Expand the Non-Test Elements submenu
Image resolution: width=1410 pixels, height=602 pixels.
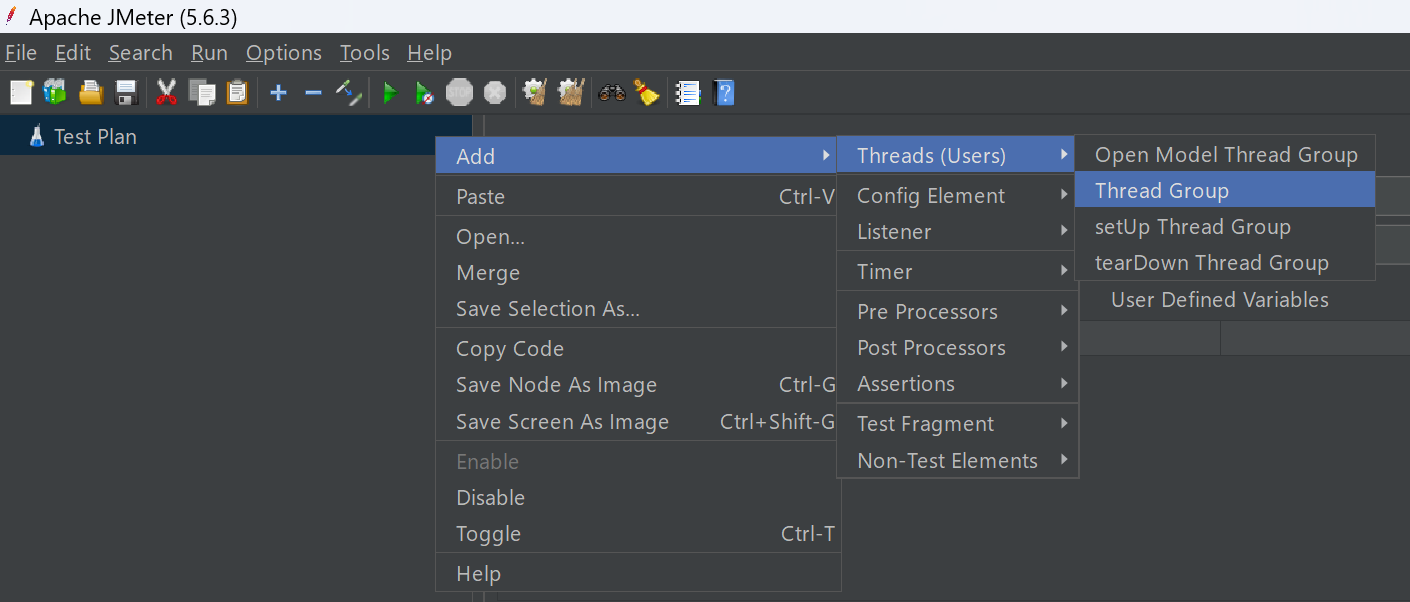pyautogui.click(x=957, y=461)
